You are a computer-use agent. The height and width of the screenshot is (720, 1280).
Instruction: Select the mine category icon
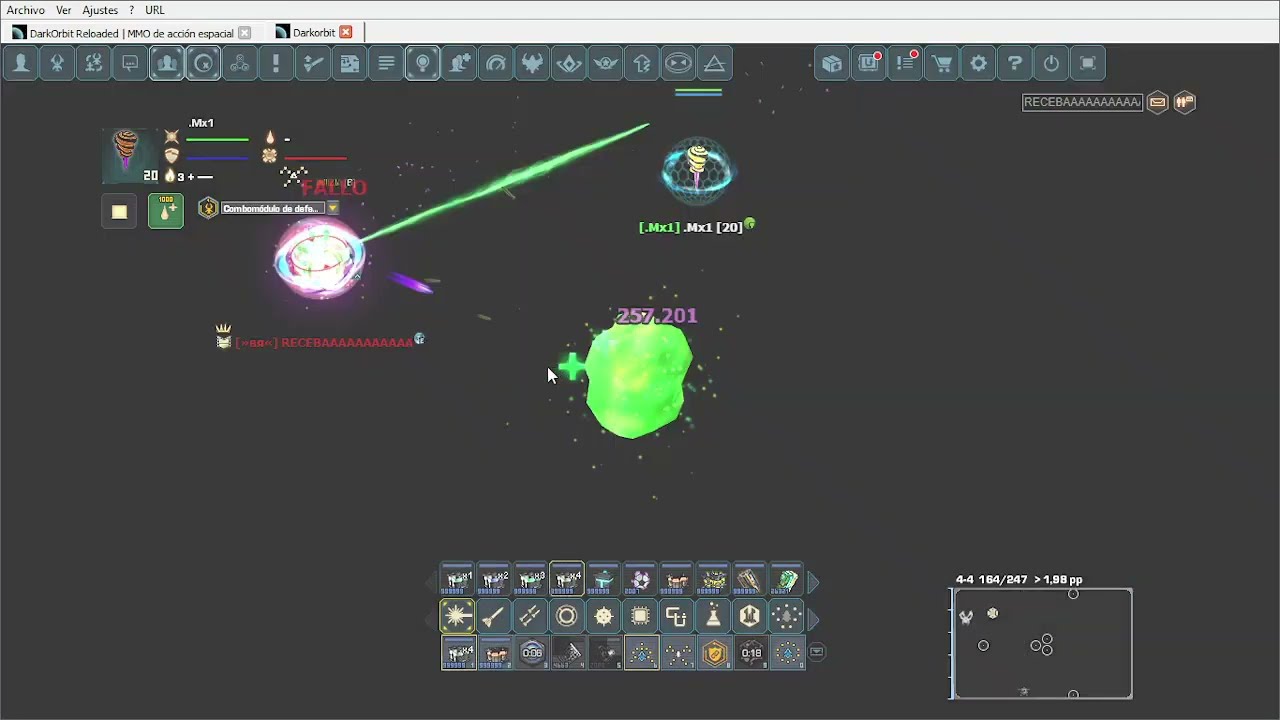click(604, 616)
